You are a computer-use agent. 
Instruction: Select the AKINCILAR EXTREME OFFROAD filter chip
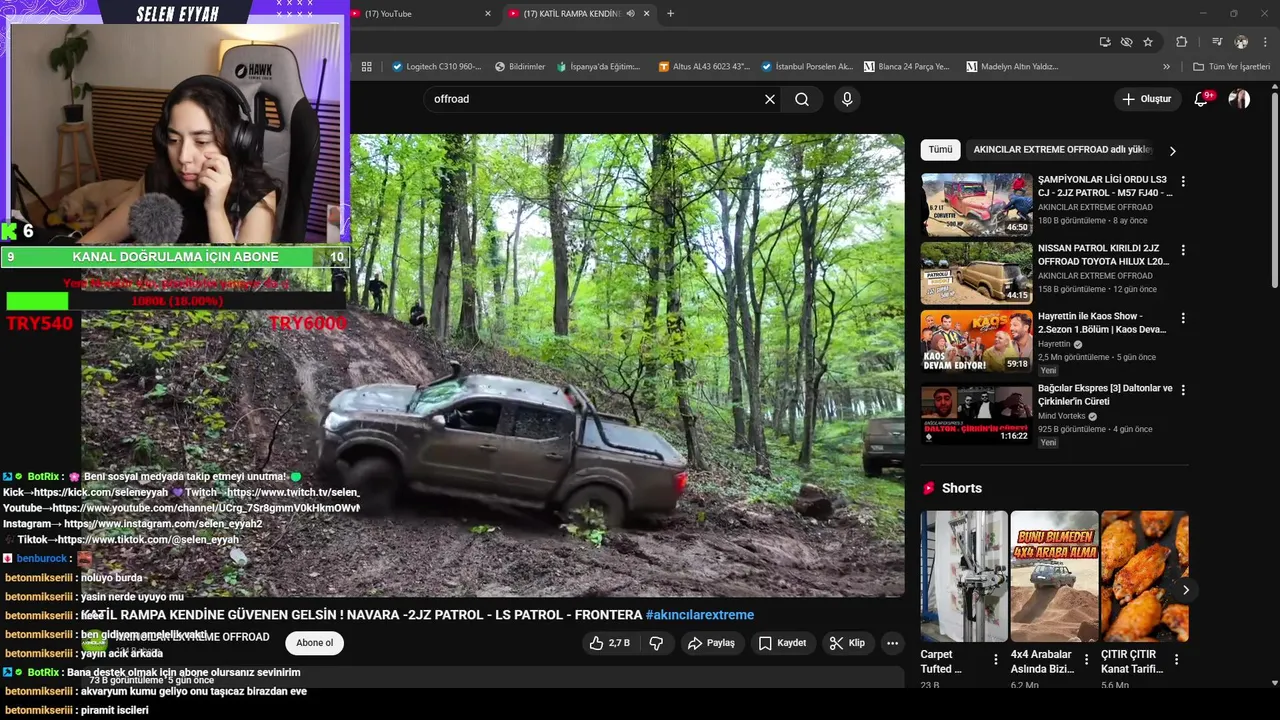coord(1061,150)
